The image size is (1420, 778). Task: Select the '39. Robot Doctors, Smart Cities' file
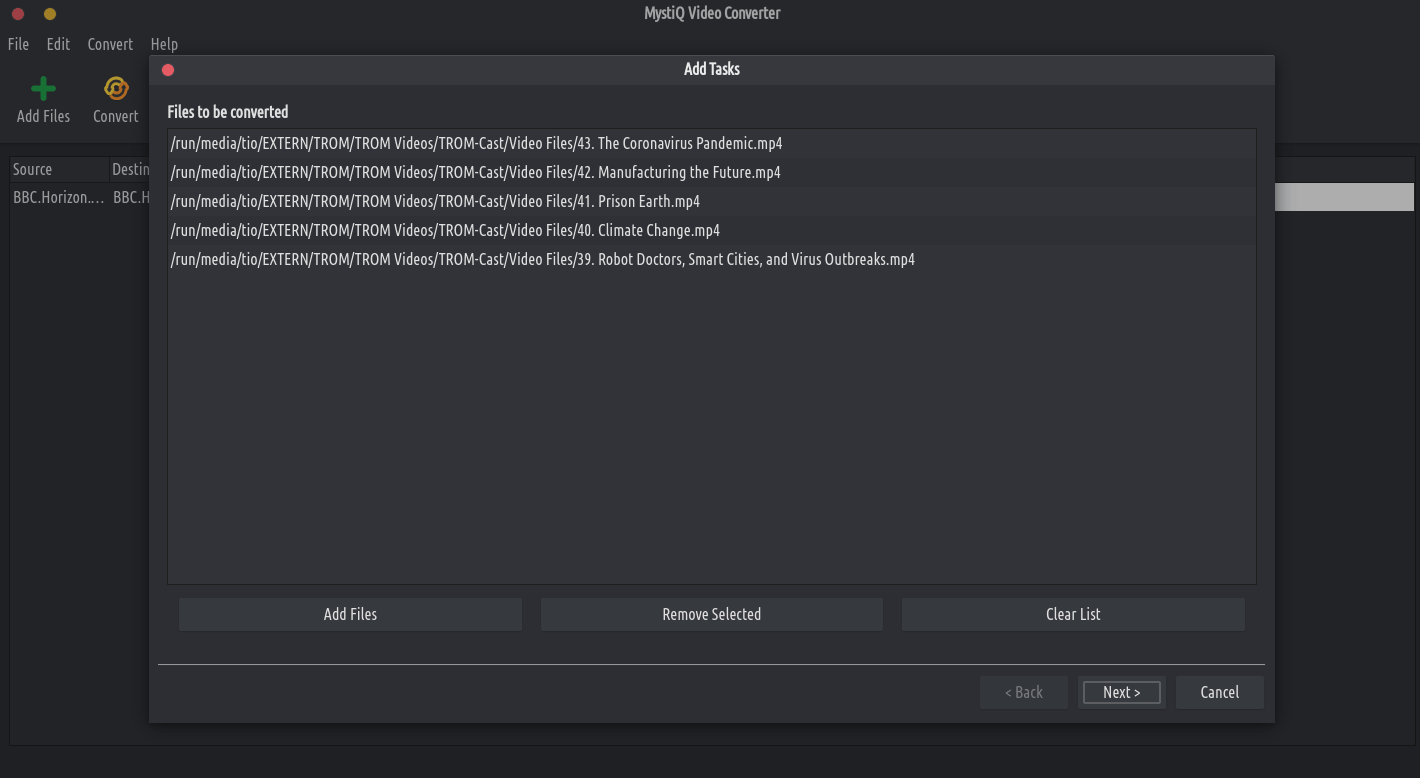pyautogui.click(x=711, y=259)
